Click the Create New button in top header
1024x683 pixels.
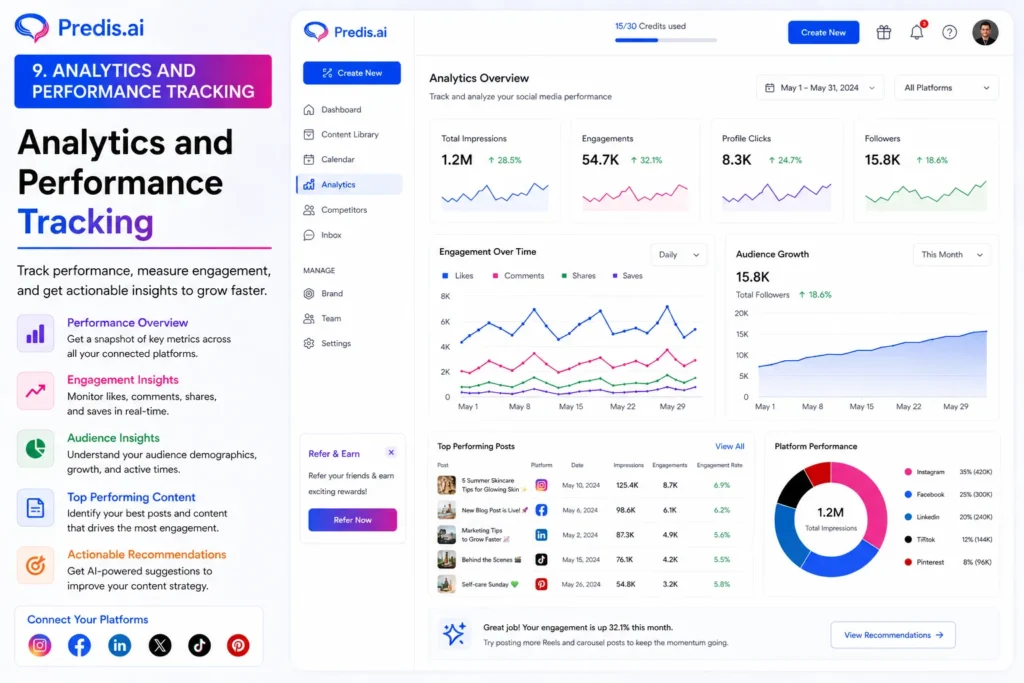824,32
